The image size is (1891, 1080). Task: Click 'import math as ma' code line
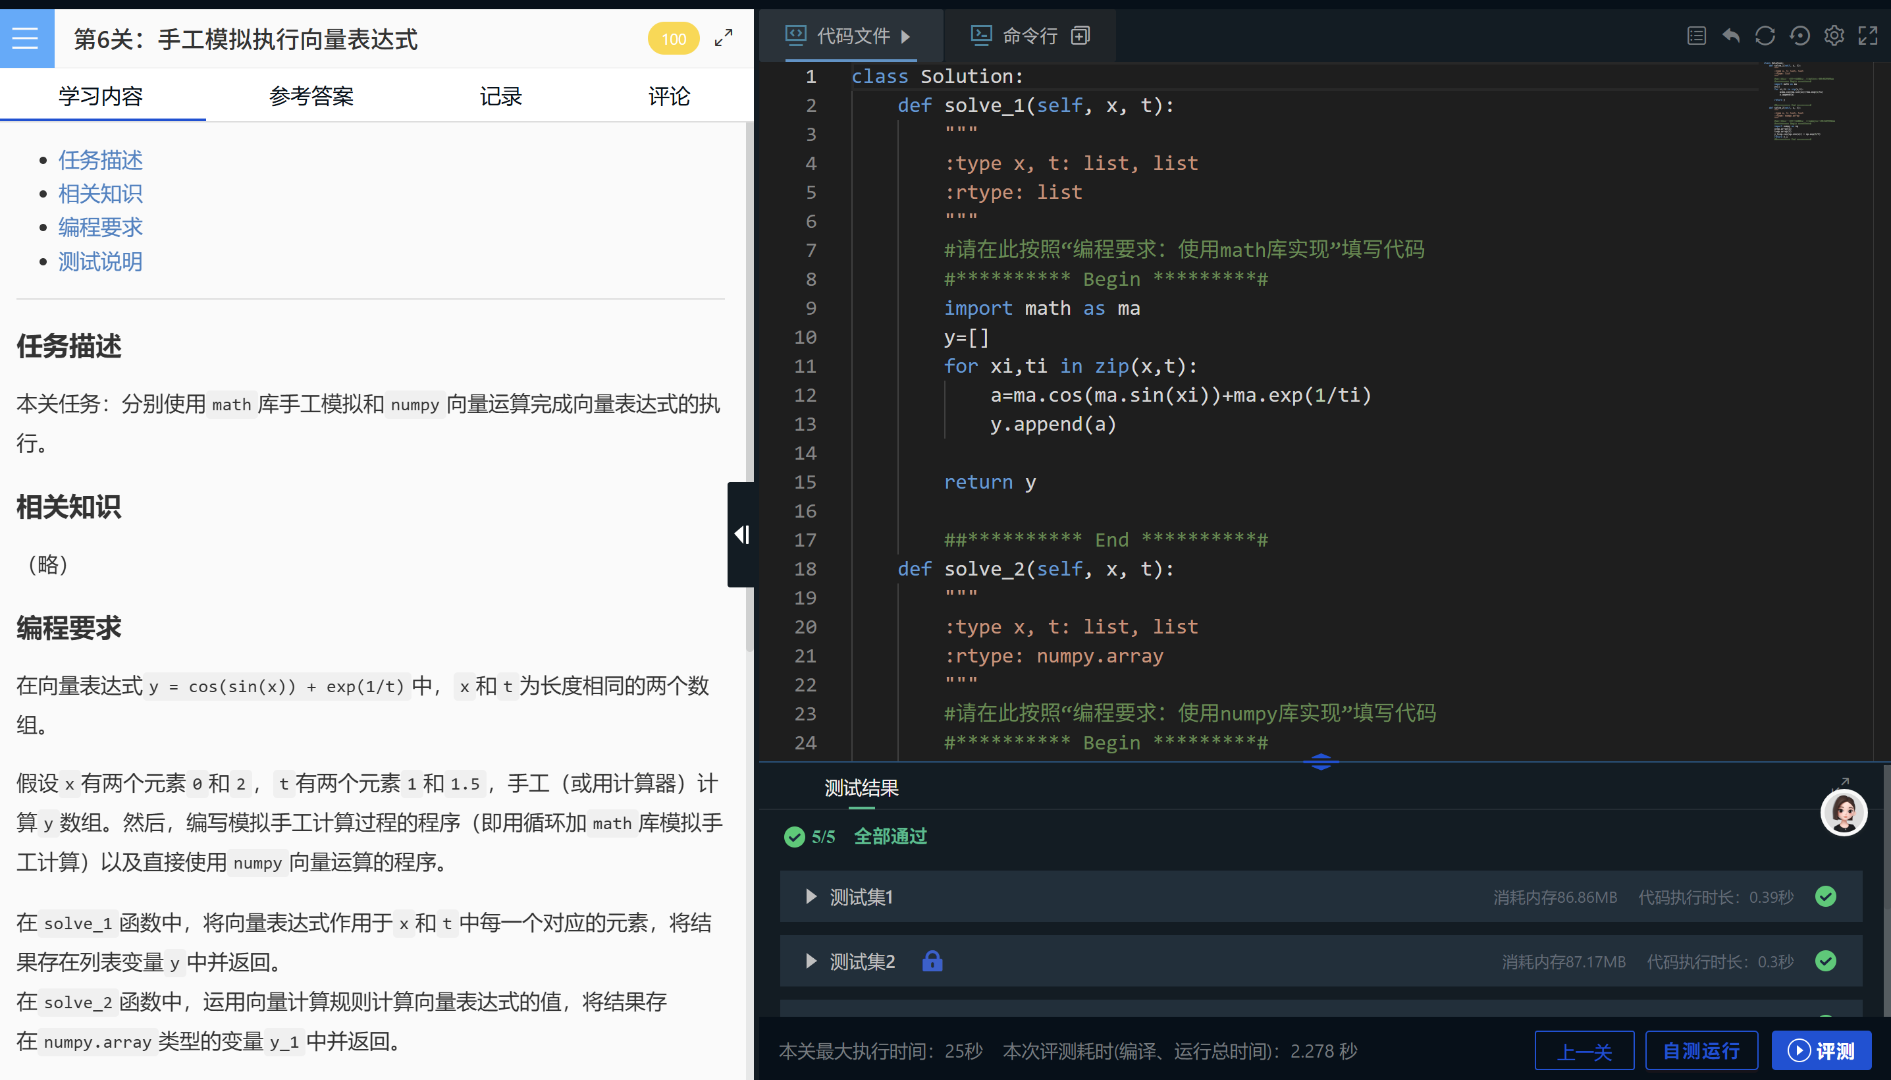pyautogui.click(x=1042, y=308)
